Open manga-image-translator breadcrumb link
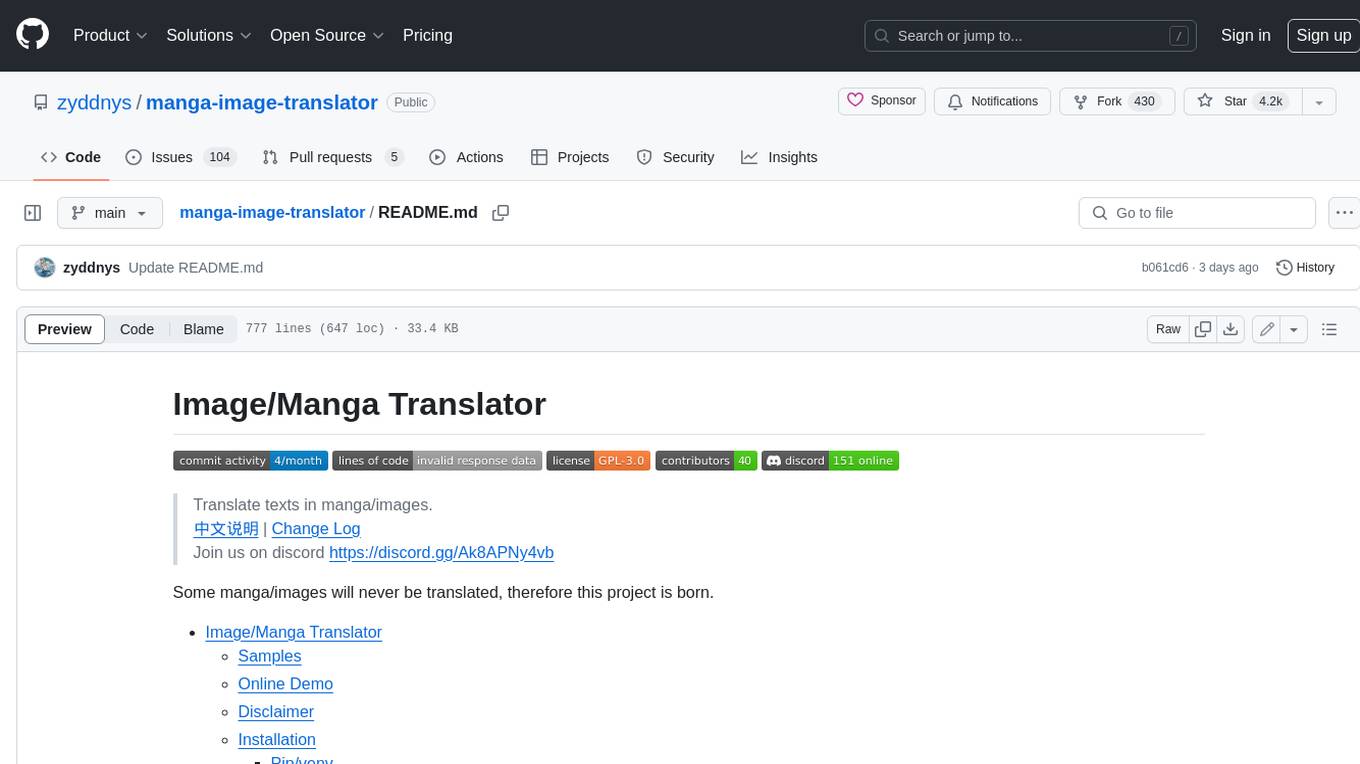This screenshot has width=1360, height=764. coord(272,213)
